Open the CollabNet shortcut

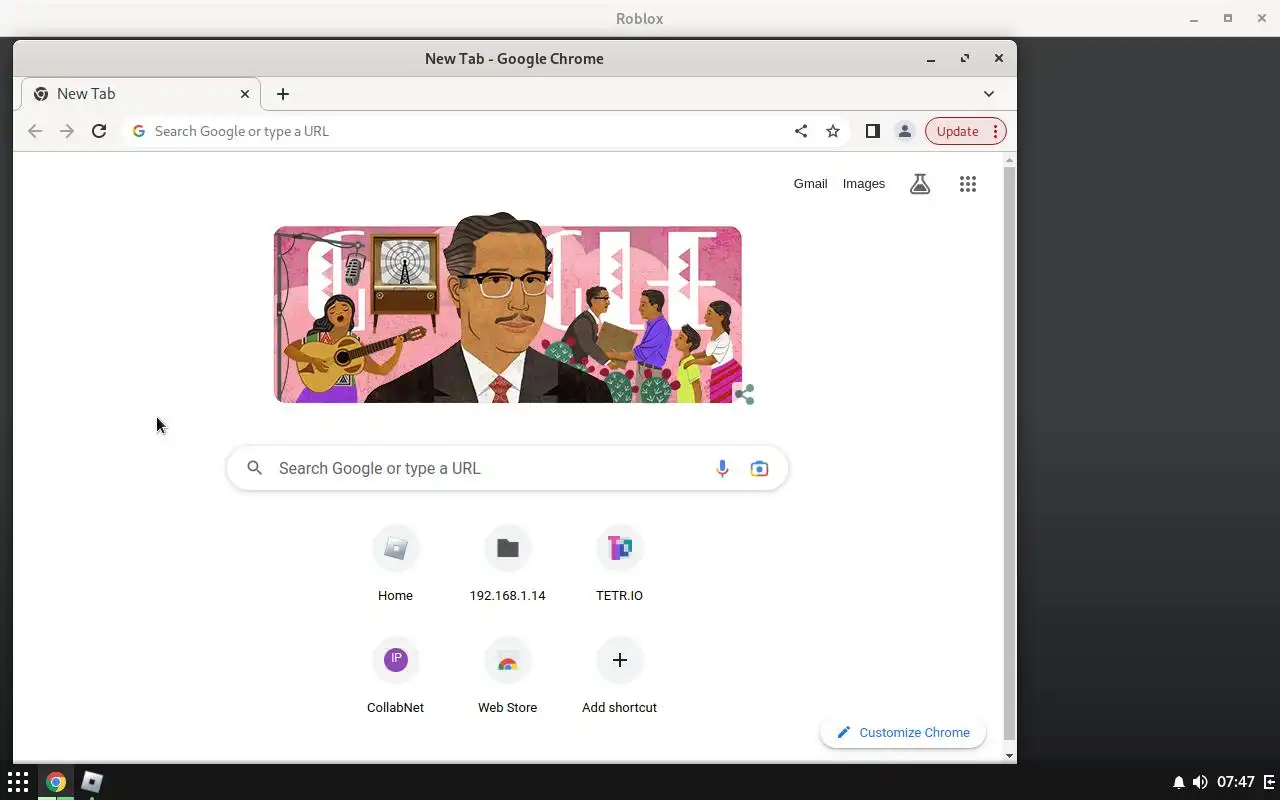(395, 676)
